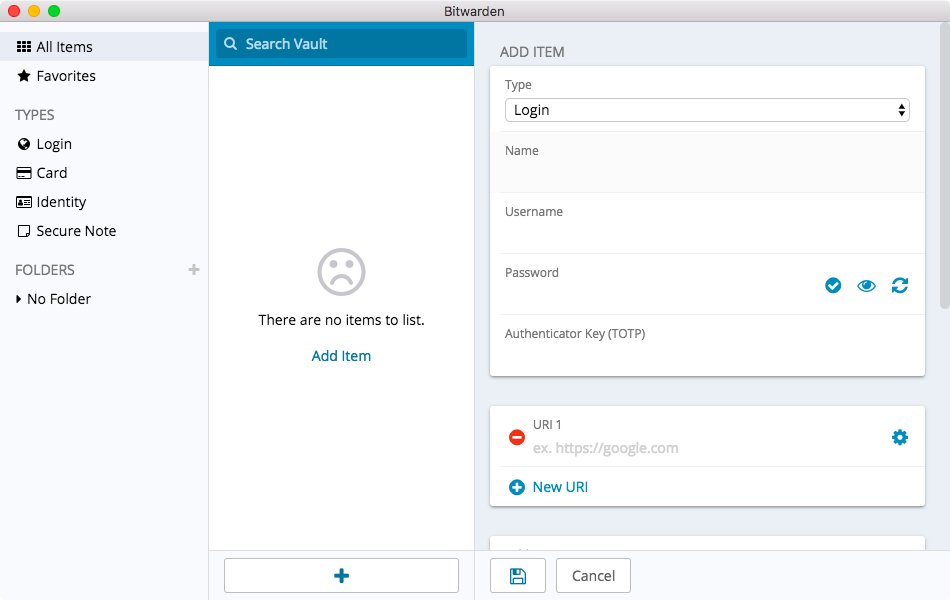Screen dimensions: 950x600
Task: Toggle password visibility with the eye icon
Action: [866, 285]
